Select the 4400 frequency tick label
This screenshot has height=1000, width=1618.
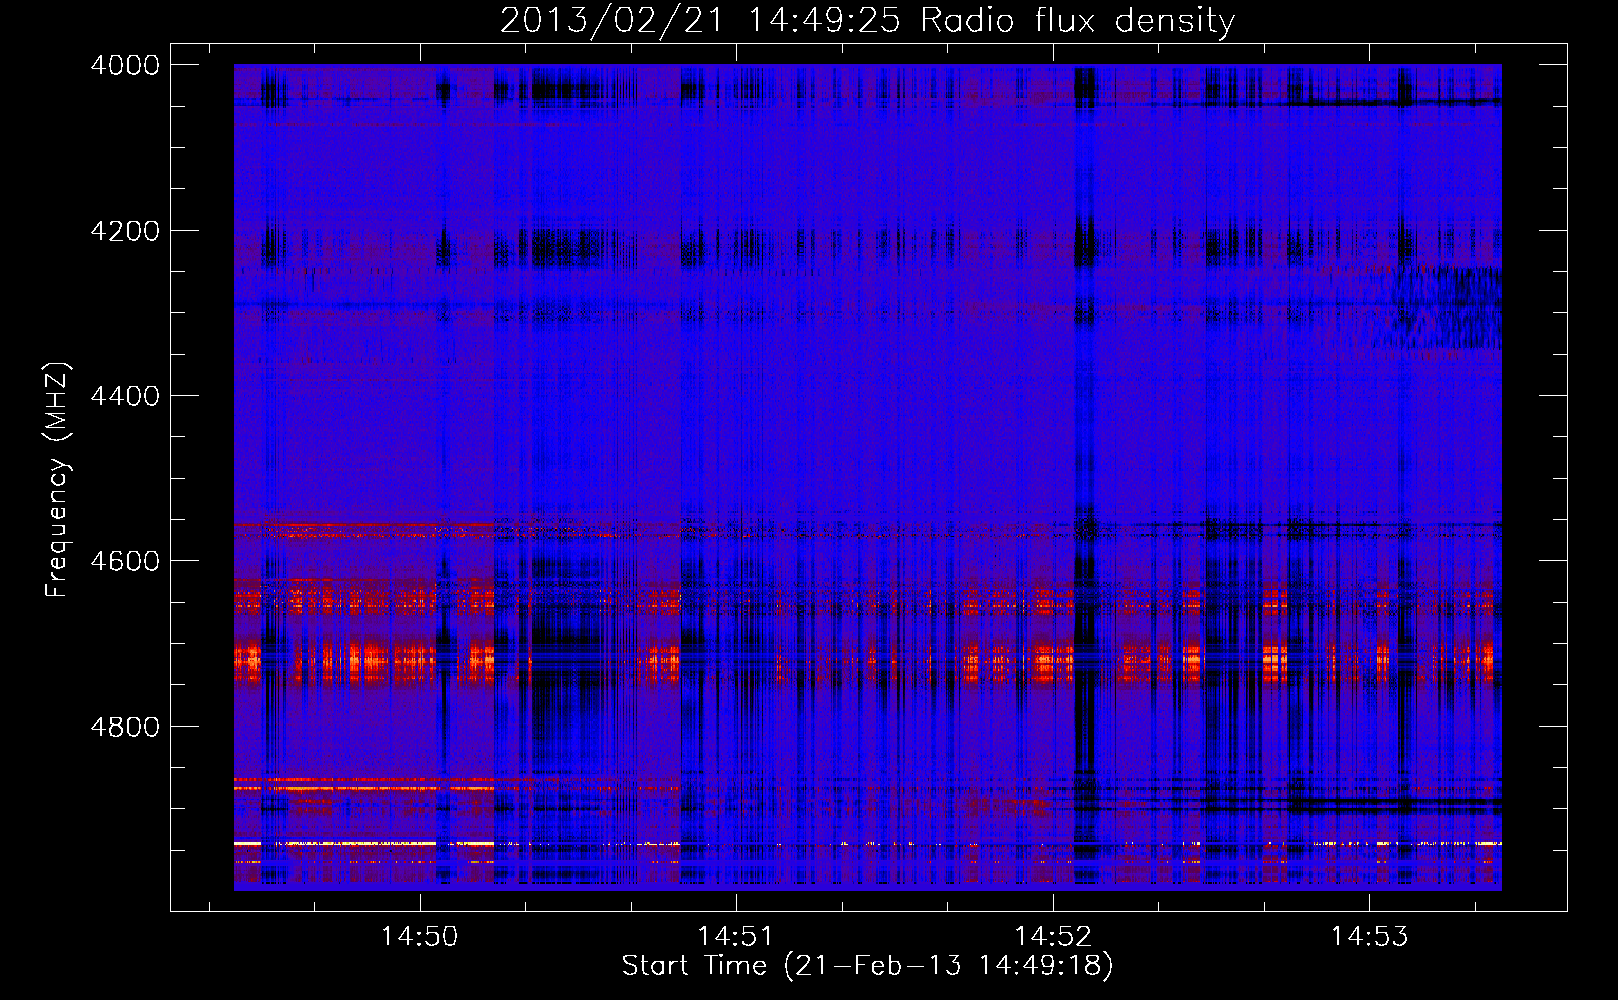[x=125, y=396]
